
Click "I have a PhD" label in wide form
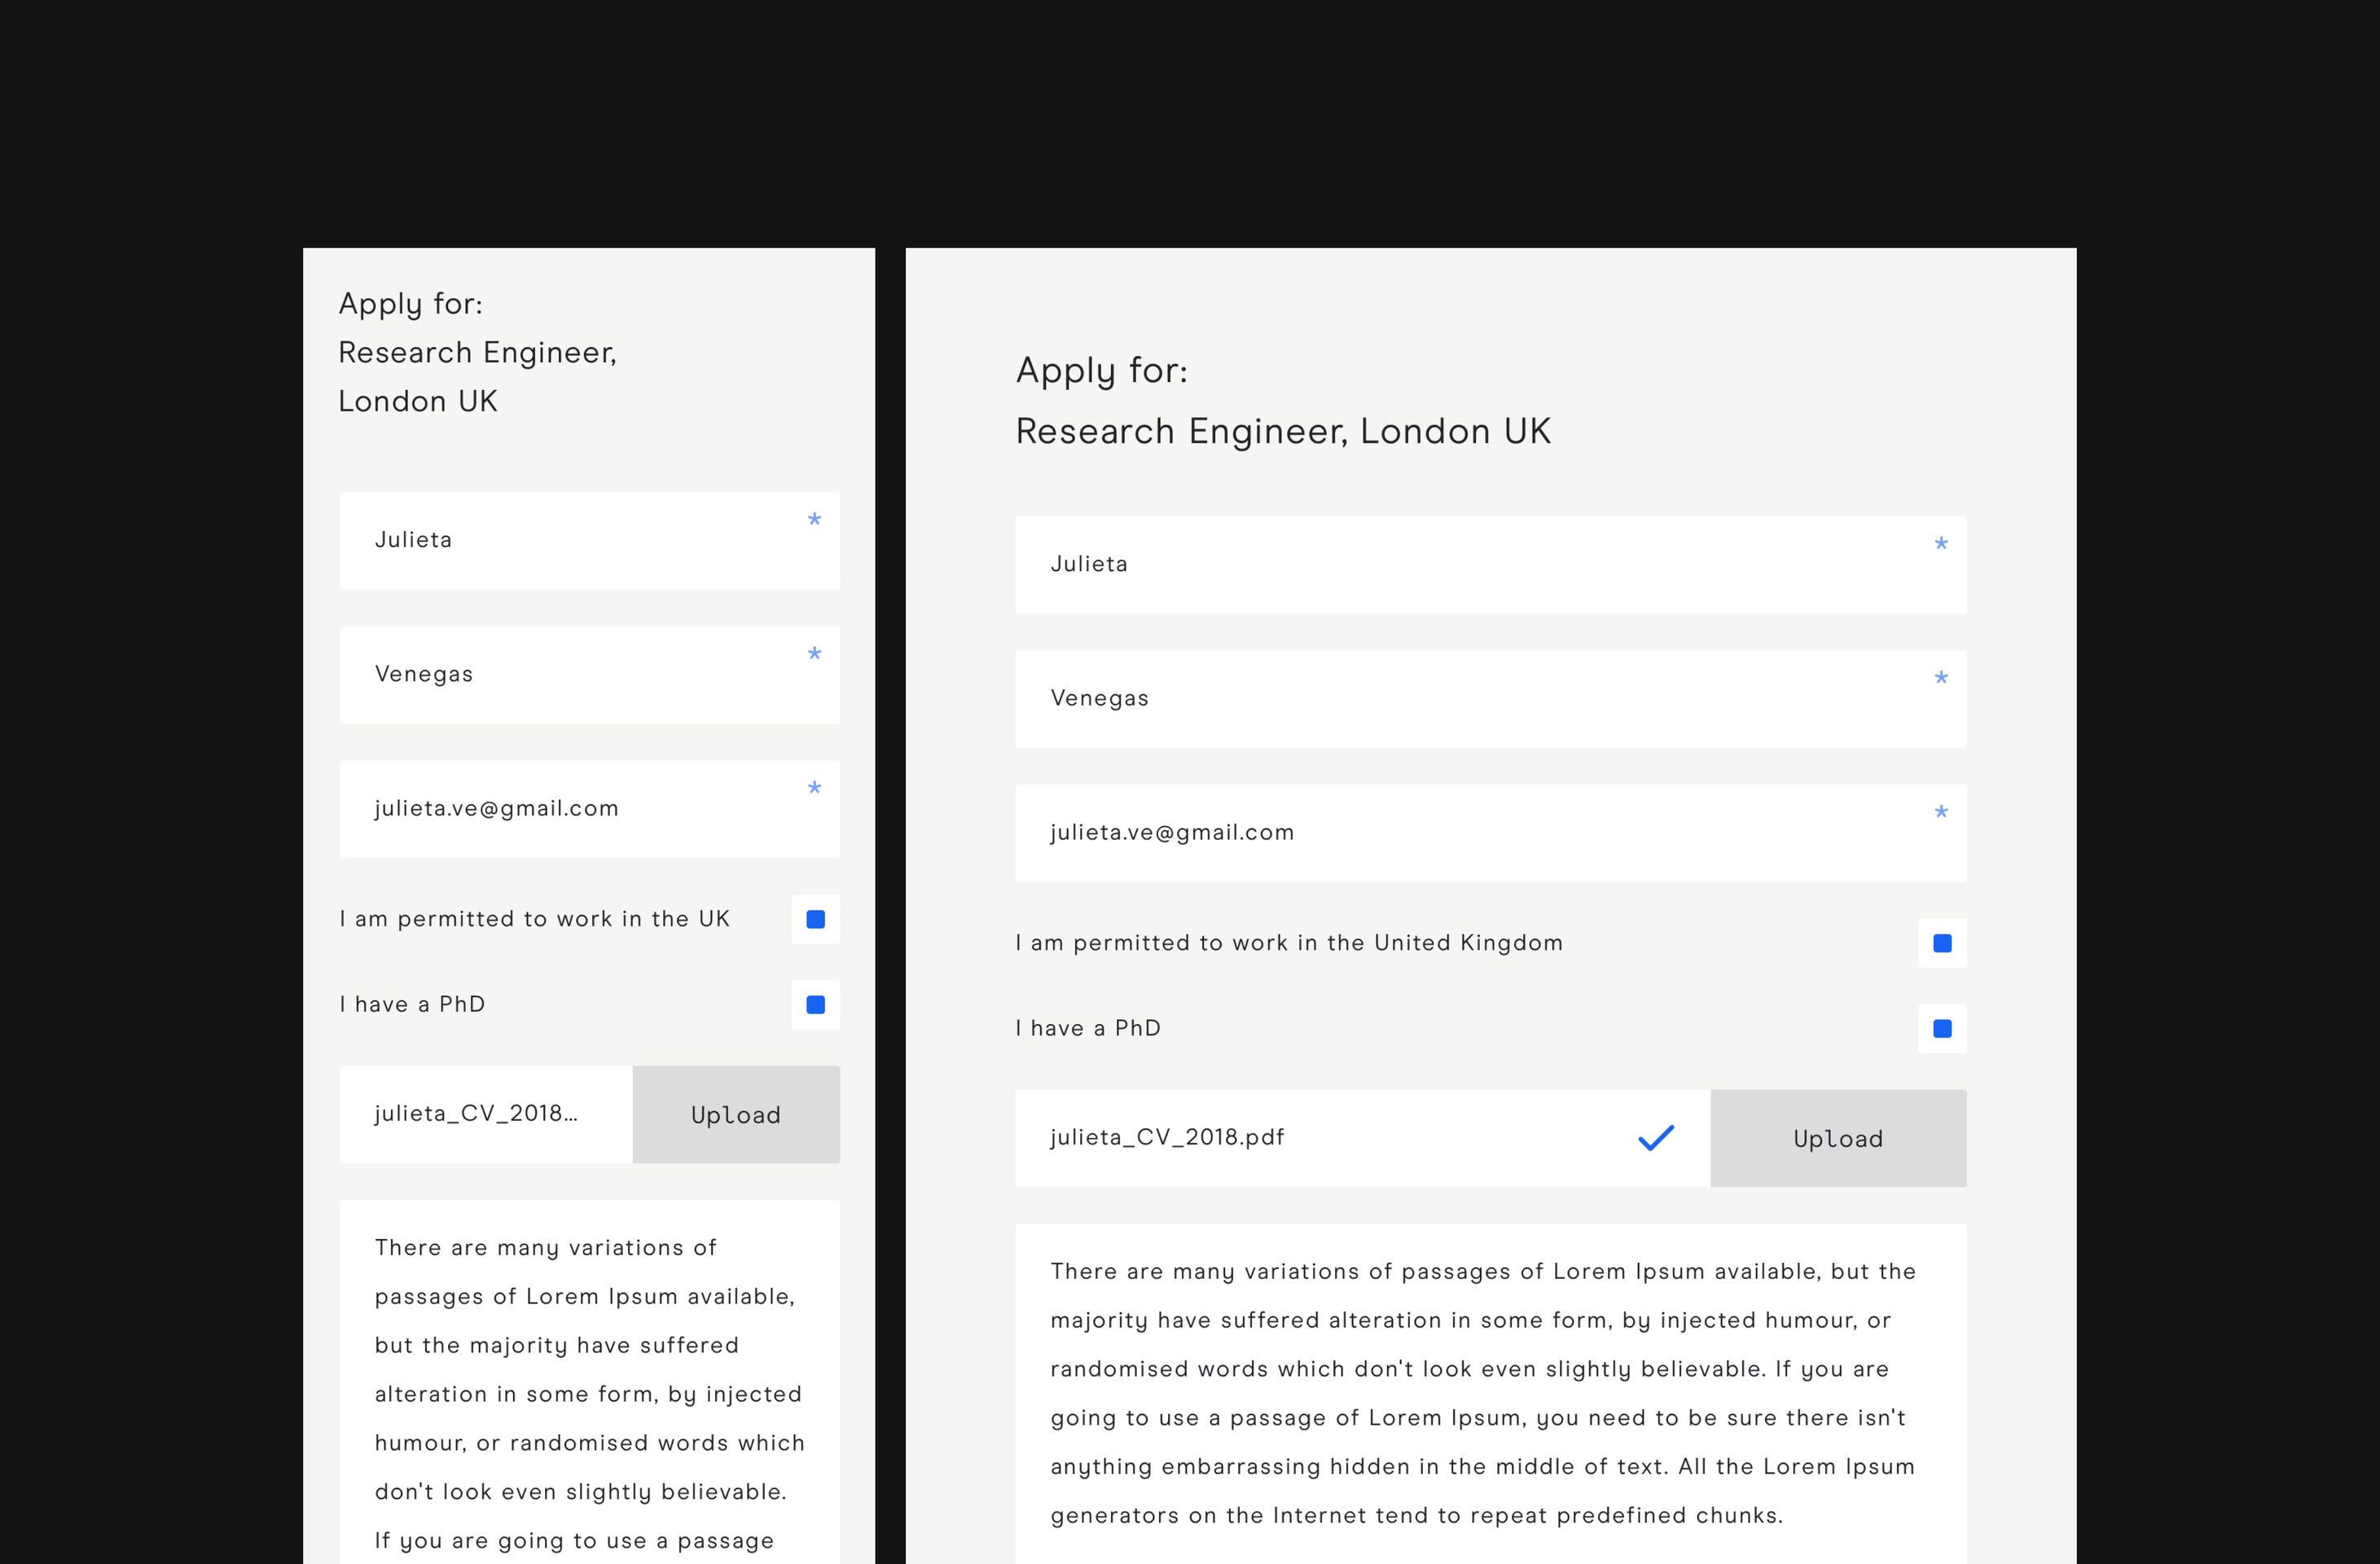click(x=1088, y=1028)
